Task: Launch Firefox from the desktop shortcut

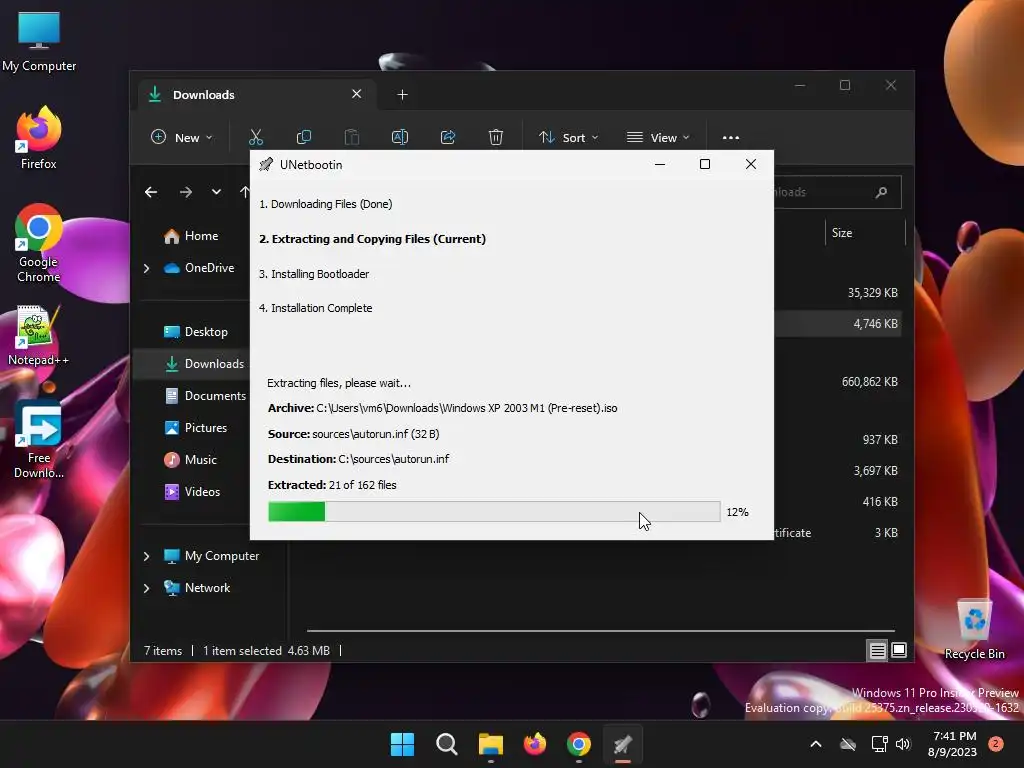Action: (x=39, y=138)
